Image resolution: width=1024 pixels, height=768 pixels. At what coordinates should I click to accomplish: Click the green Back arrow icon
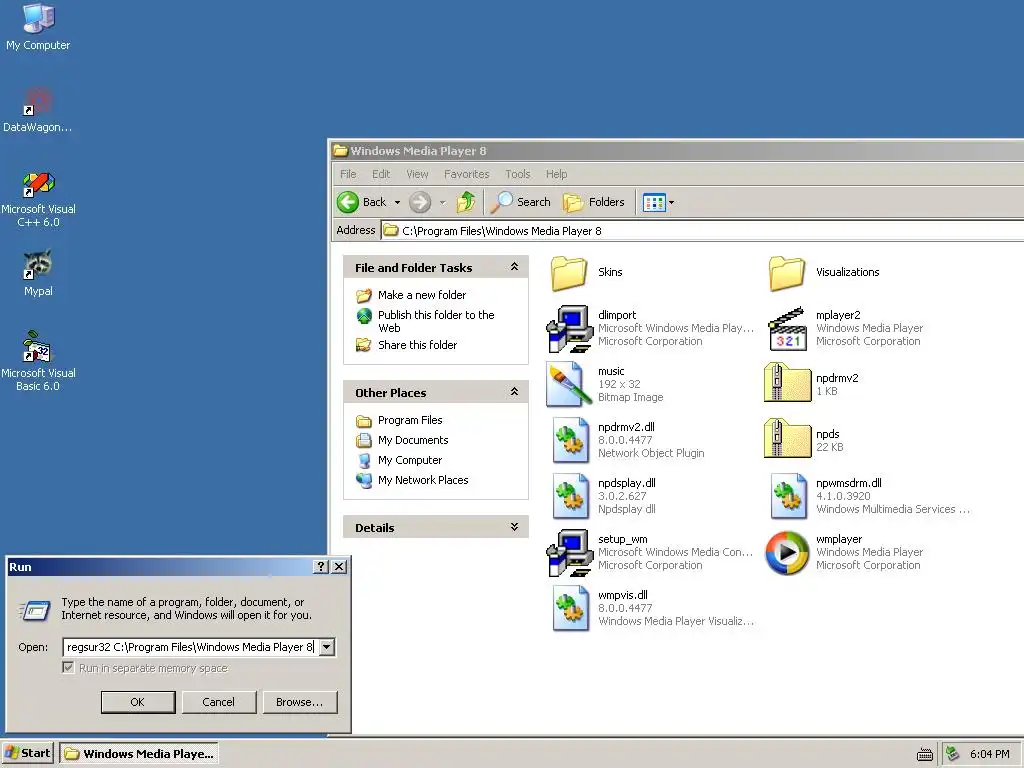(x=348, y=202)
